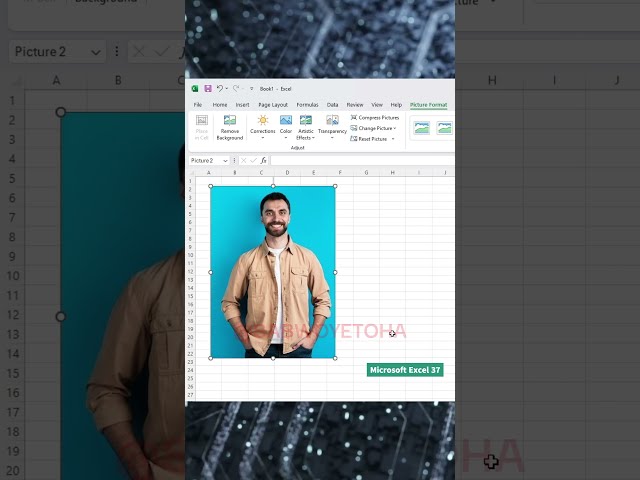Click the picture's bottom-middle resize handle
The image size is (640, 480).
(273, 358)
